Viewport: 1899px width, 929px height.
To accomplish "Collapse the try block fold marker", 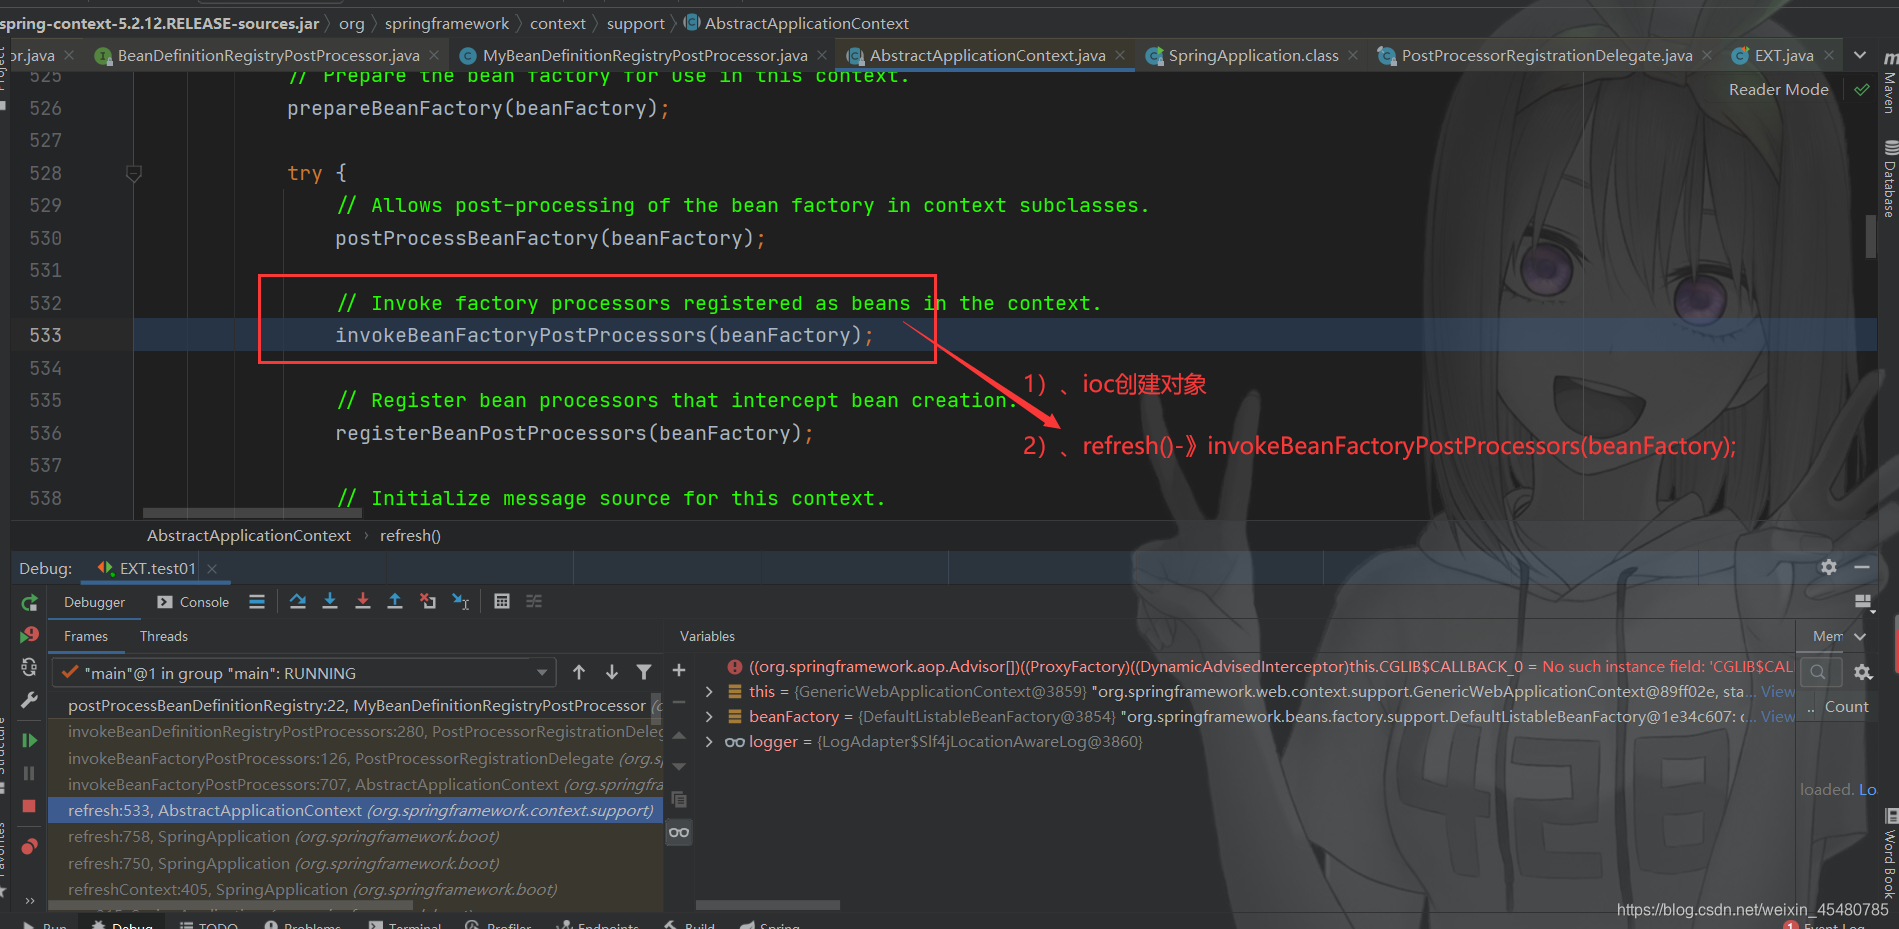I will (134, 173).
